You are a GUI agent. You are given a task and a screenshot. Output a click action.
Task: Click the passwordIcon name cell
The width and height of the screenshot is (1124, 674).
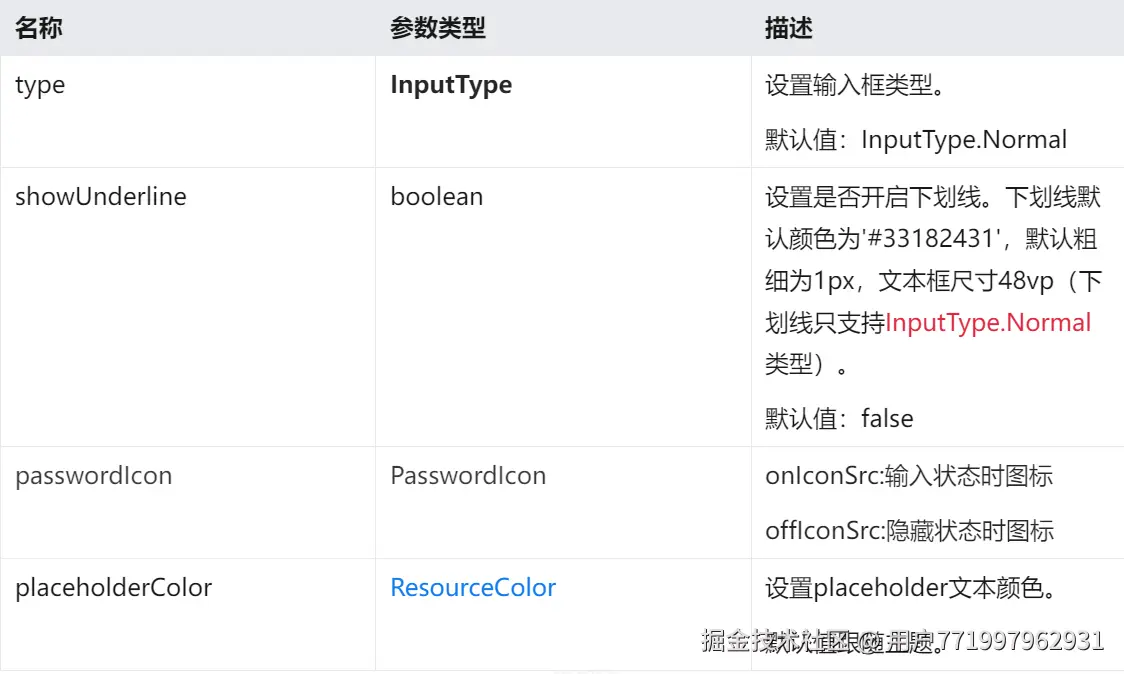point(93,475)
